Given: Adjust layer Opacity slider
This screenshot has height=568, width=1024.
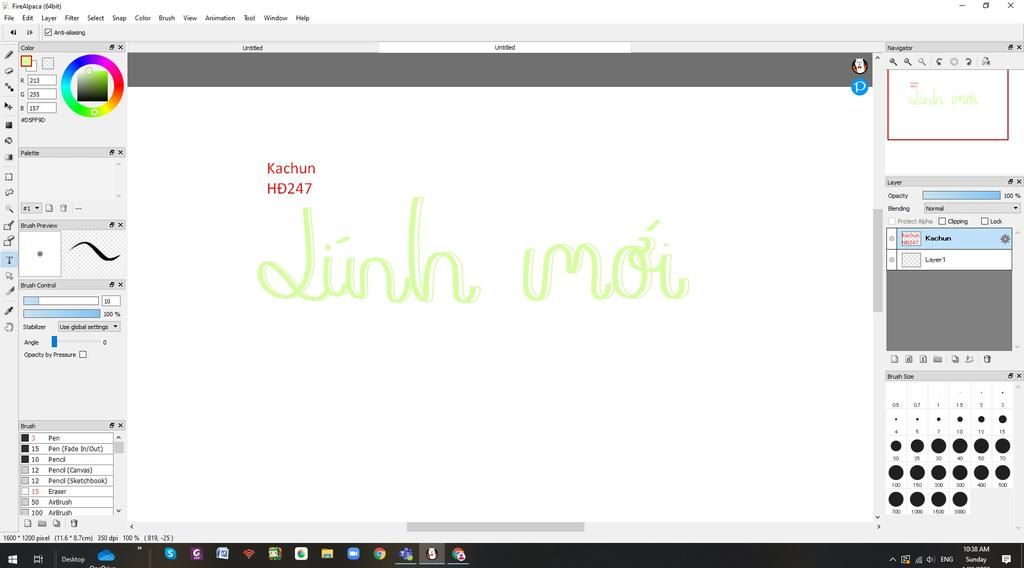Looking at the screenshot, I should [961, 195].
